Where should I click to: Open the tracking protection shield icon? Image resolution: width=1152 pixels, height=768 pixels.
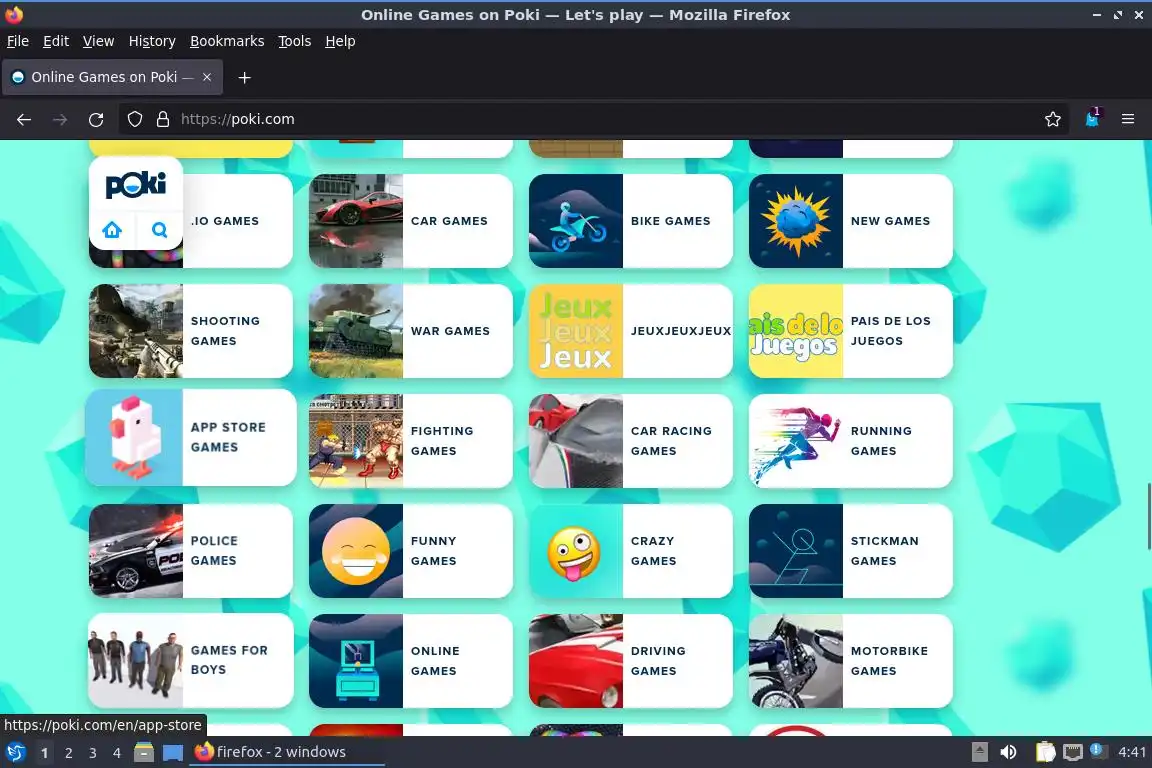point(134,119)
